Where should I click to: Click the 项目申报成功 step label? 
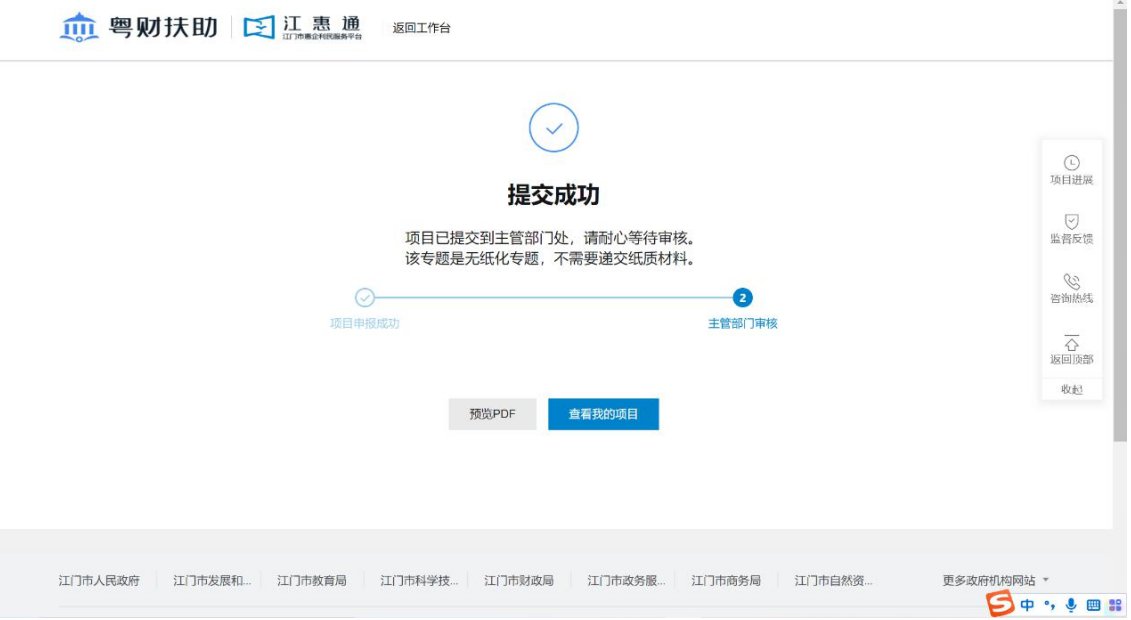366,324
